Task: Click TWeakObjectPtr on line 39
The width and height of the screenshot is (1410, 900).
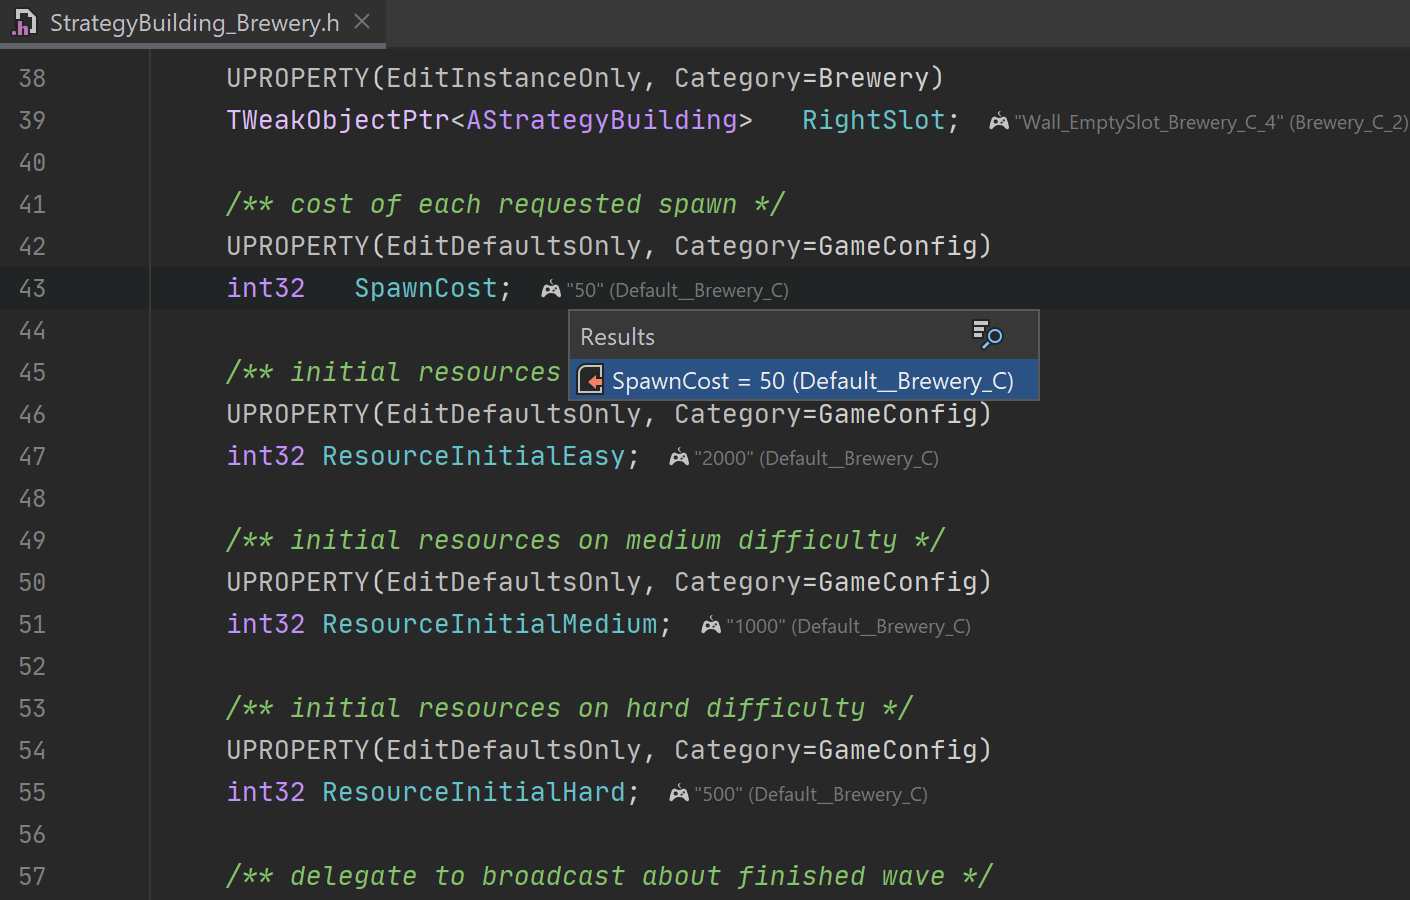Action: 338,120
